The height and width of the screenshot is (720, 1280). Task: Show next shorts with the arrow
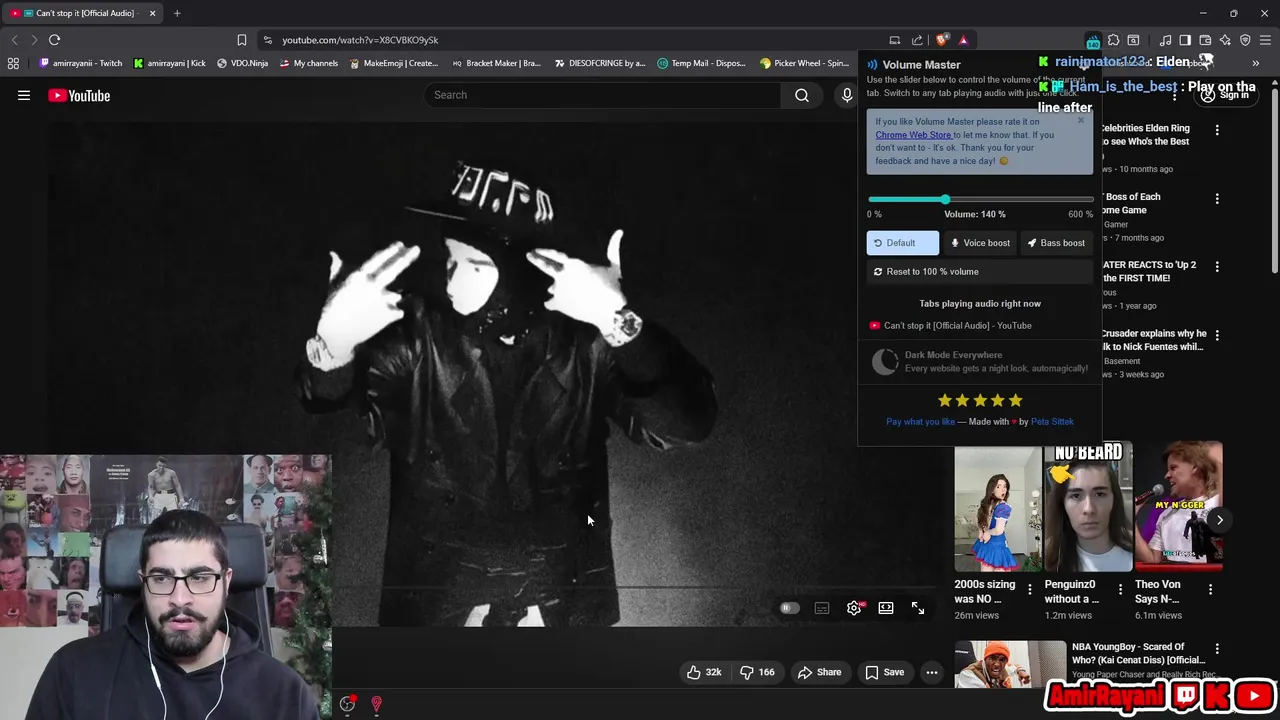1219,520
